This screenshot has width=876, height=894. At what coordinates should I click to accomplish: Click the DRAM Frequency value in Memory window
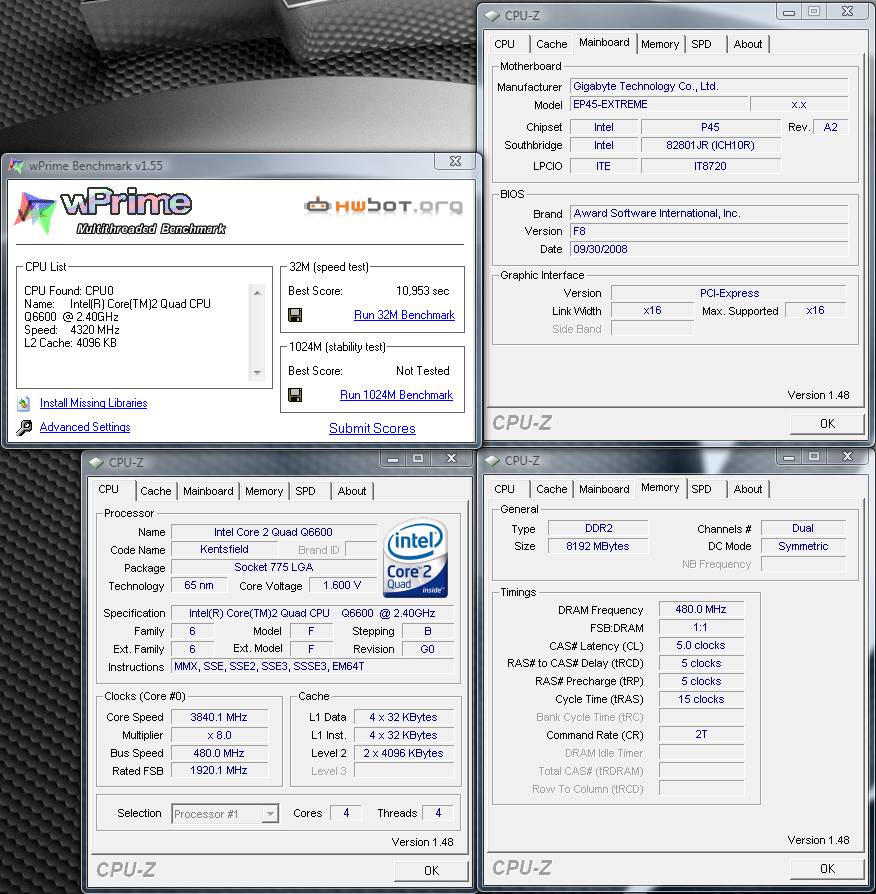(x=701, y=609)
